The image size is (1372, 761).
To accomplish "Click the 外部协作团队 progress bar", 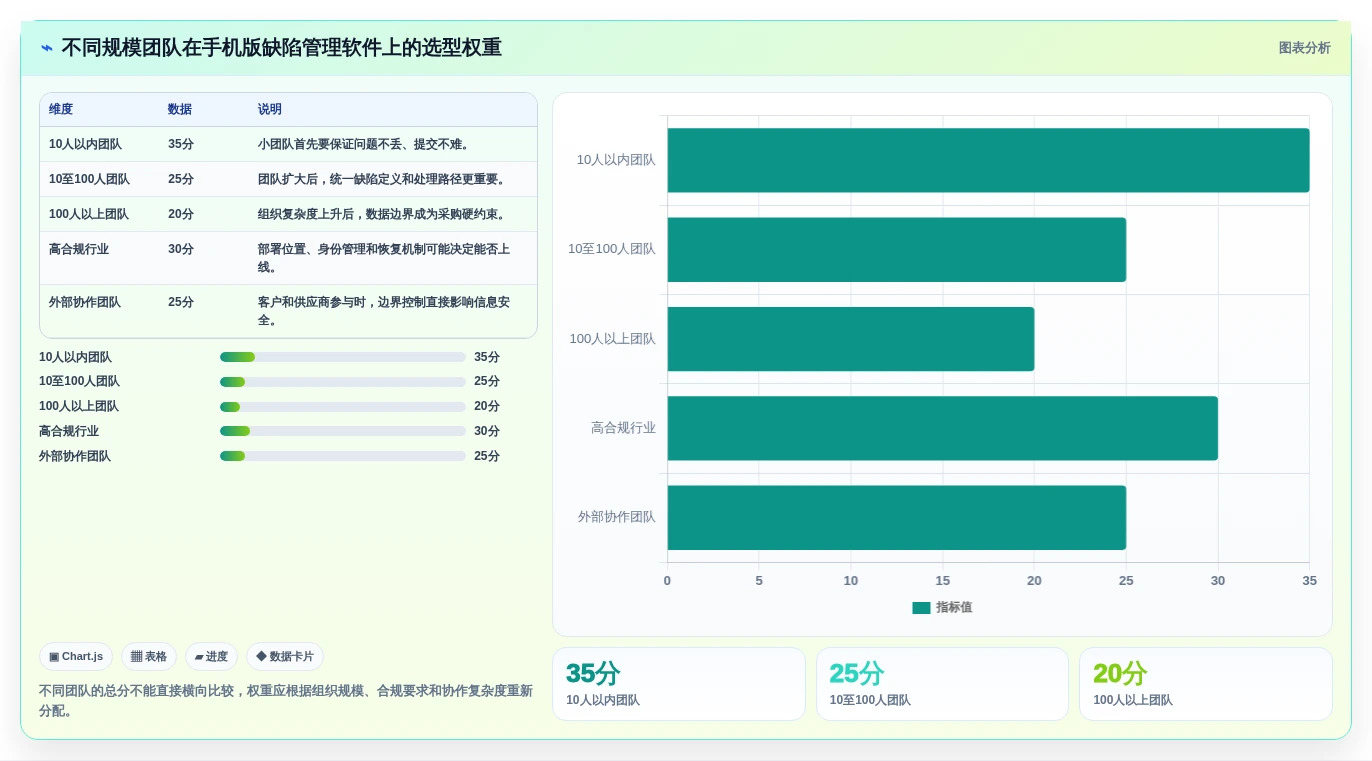I will point(343,456).
